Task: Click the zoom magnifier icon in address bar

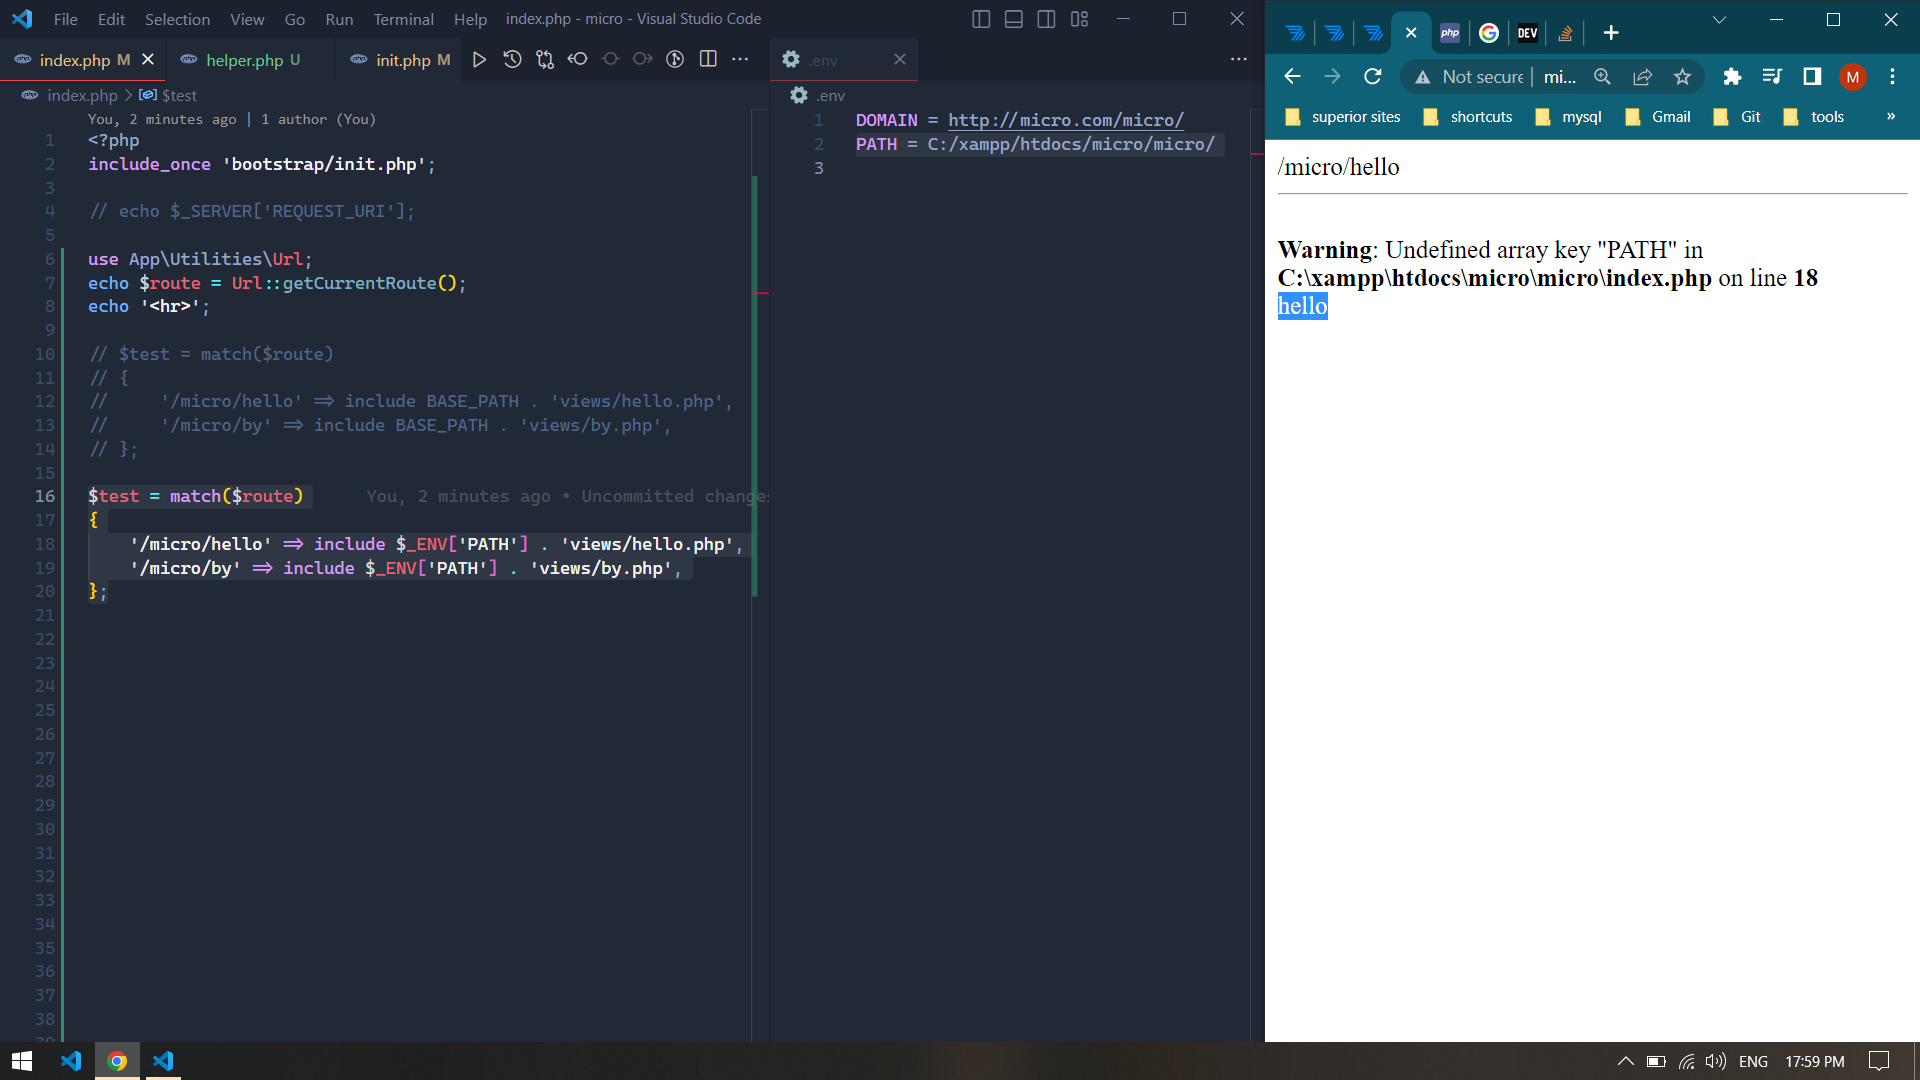Action: coord(1602,77)
